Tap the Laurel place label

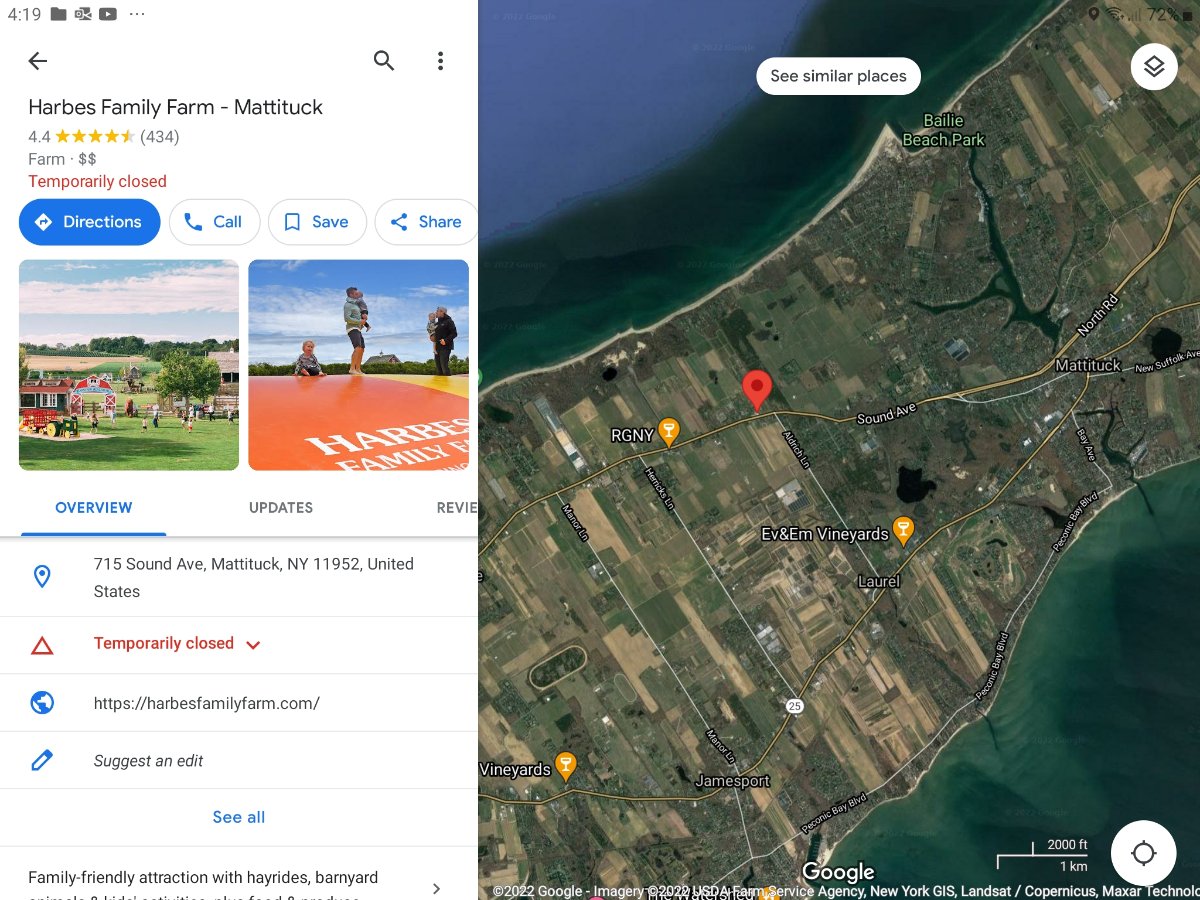879,581
